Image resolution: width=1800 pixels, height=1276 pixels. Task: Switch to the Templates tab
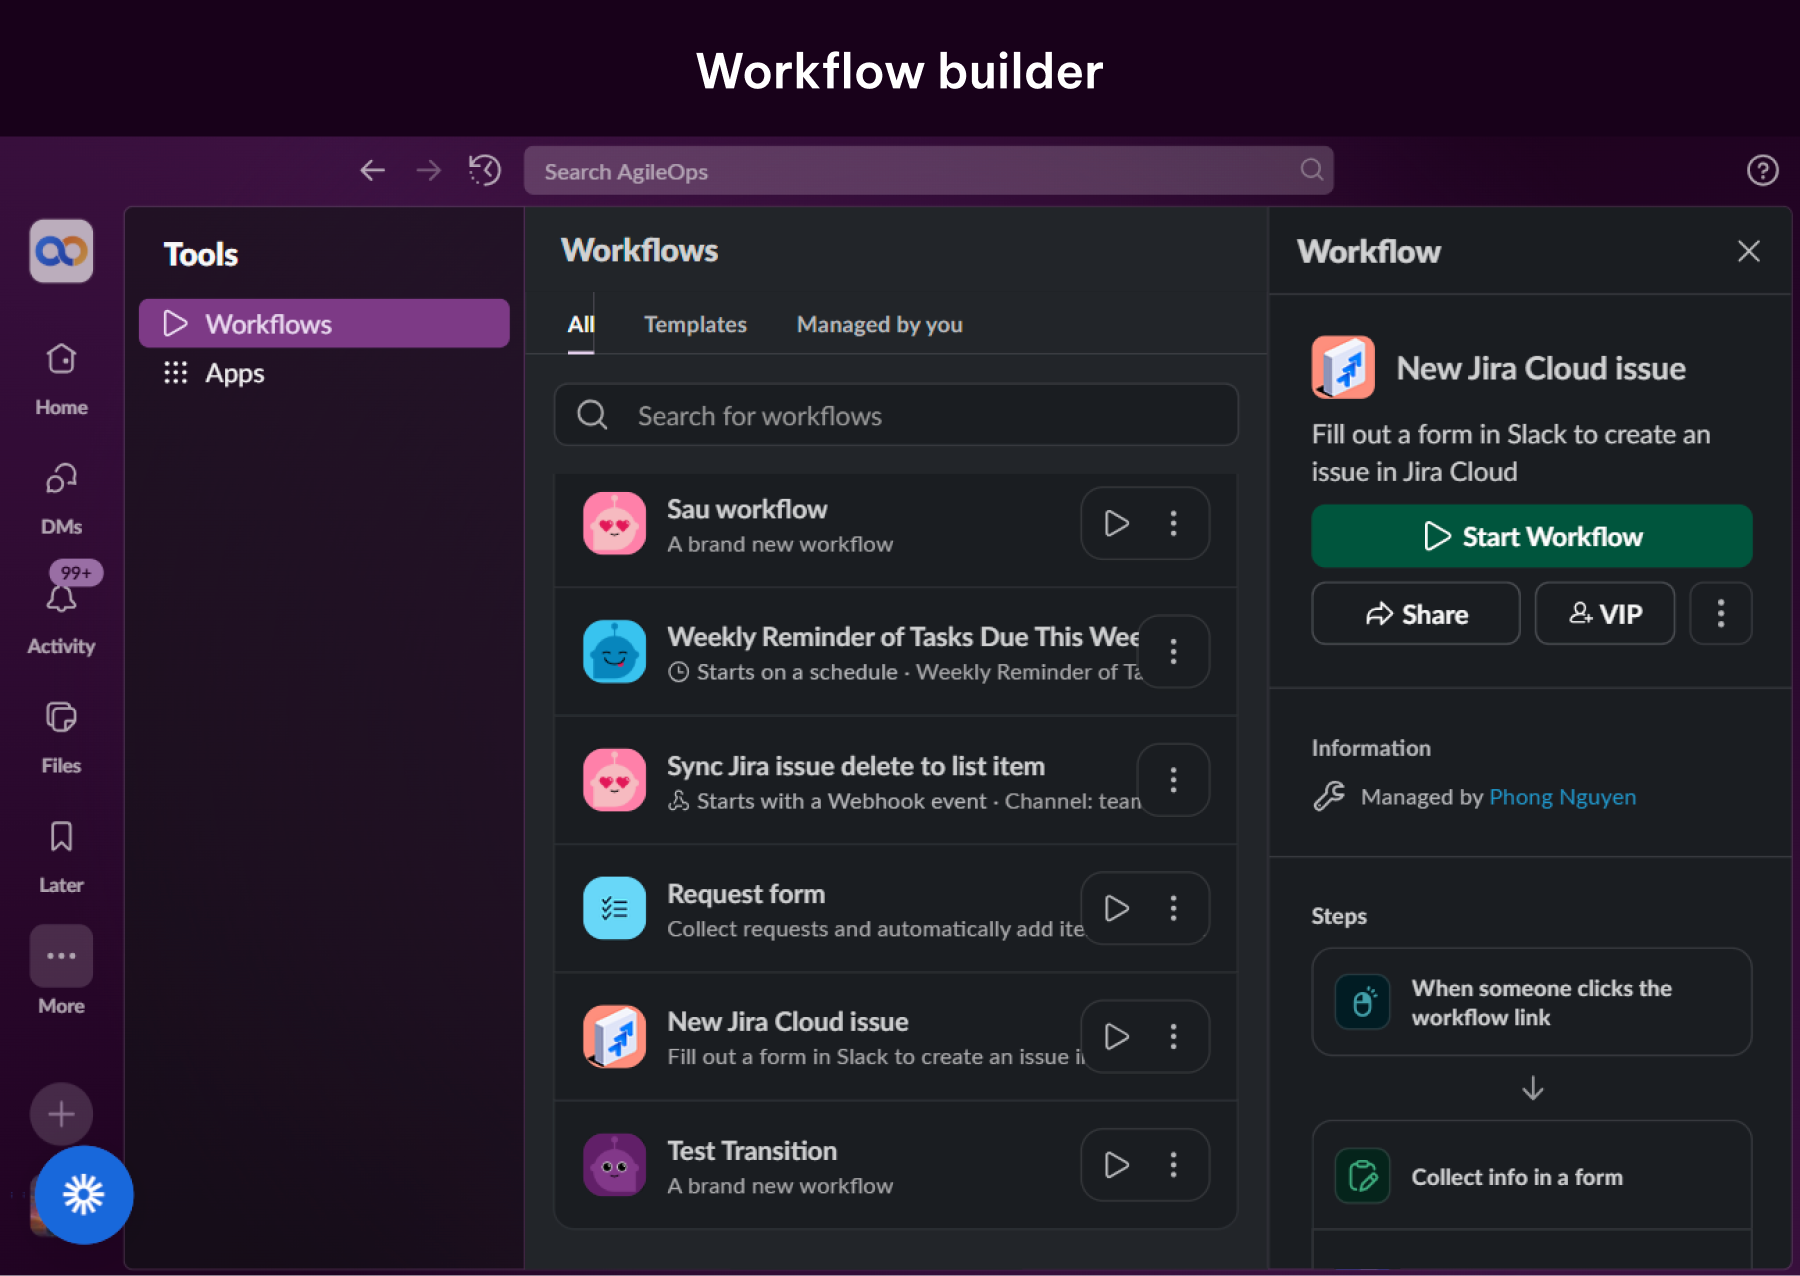click(x=695, y=325)
